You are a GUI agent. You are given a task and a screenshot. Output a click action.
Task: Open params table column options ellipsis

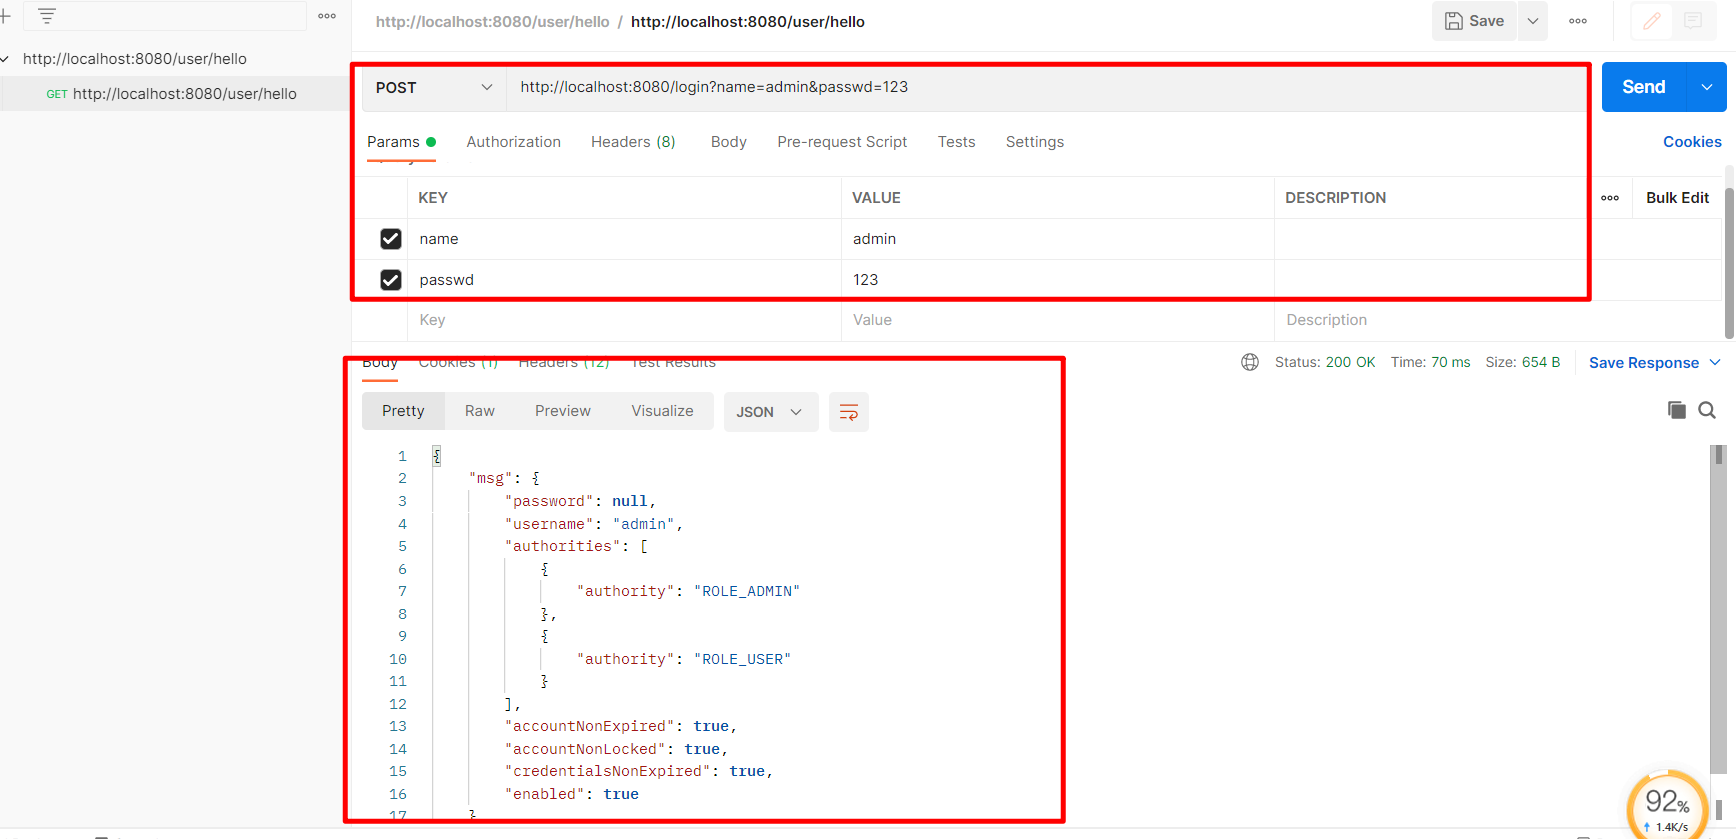click(1610, 198)
